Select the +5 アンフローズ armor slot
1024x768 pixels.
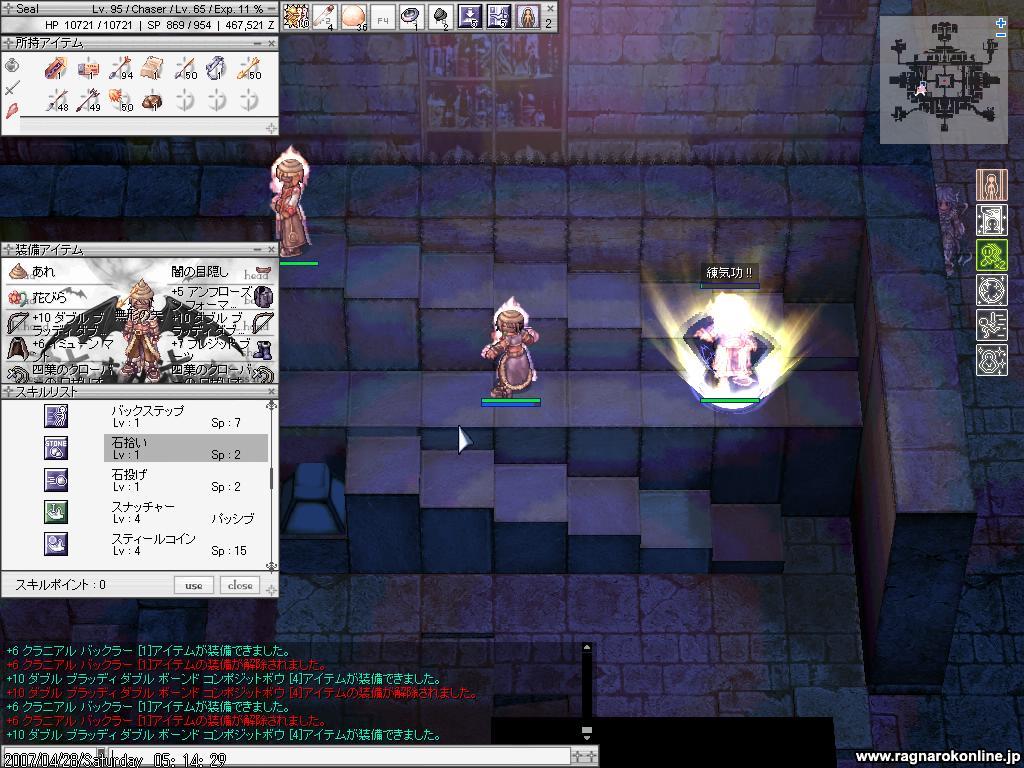pyautogui.click(x=221, y=298)
